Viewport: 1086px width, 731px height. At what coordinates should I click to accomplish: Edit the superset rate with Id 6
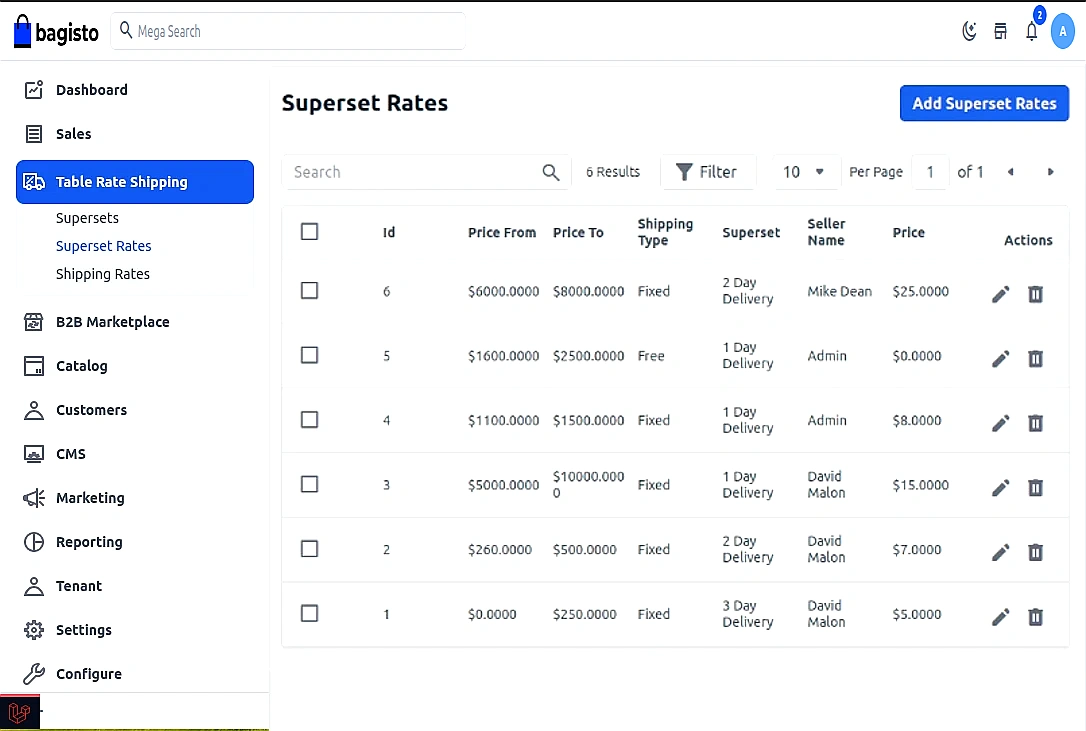click(1000, 293)
